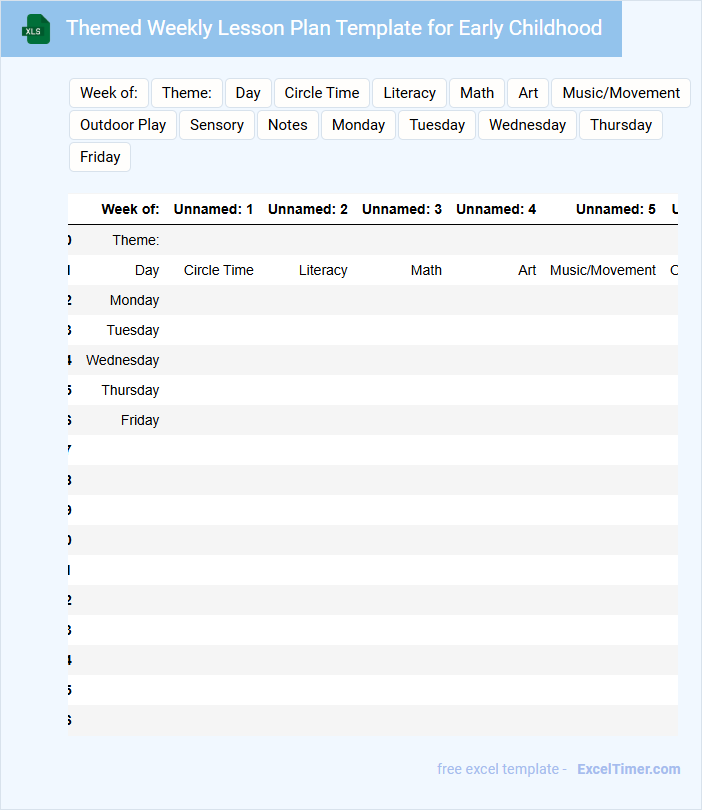Select the 'Theme:' tag button

click(187, 93)
